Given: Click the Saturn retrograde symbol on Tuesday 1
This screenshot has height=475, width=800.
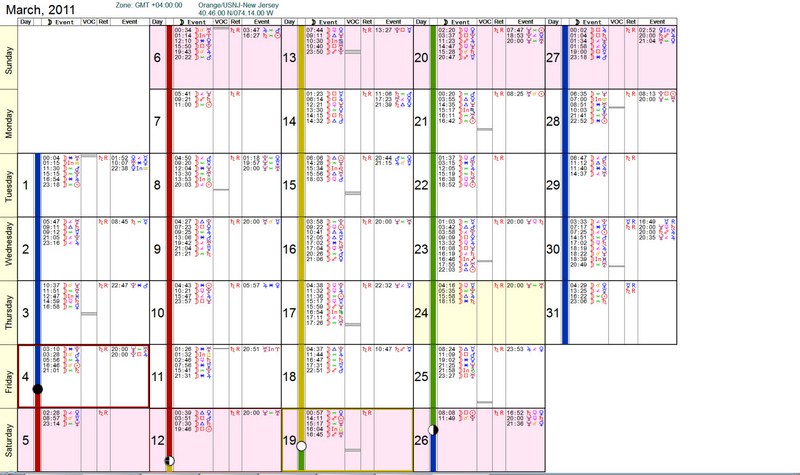Looking at the screenshot, I should pos(102,158).
